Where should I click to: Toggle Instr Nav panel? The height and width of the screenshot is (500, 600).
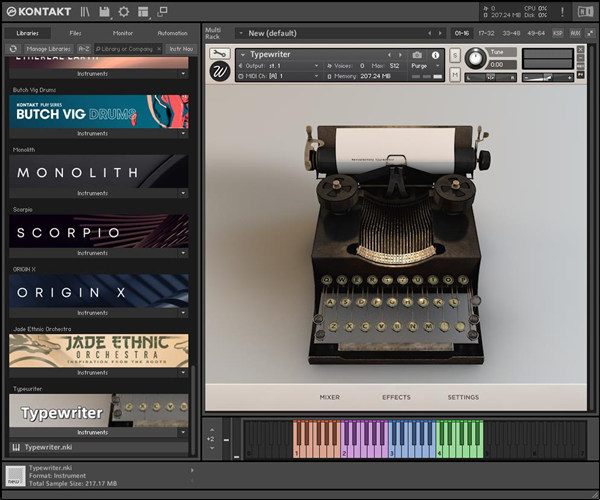coord(181,49)
